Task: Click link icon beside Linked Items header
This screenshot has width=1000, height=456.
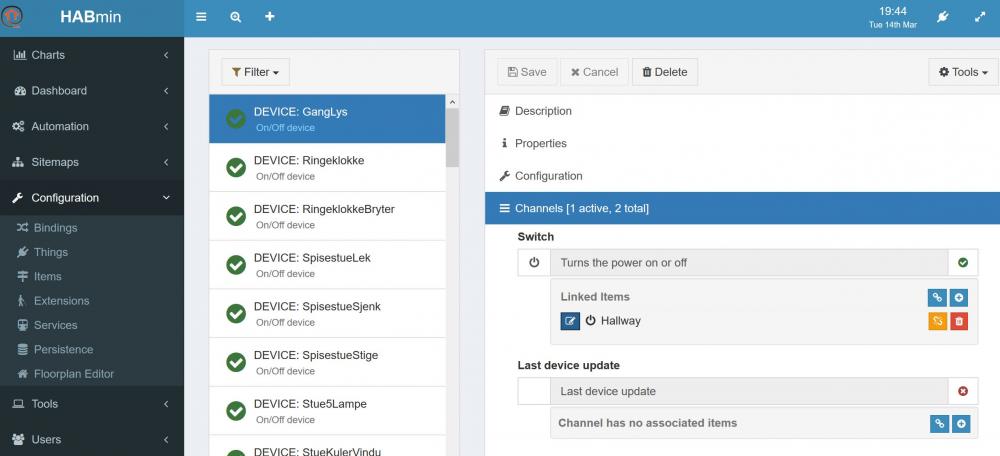Action: coord(937,297)
